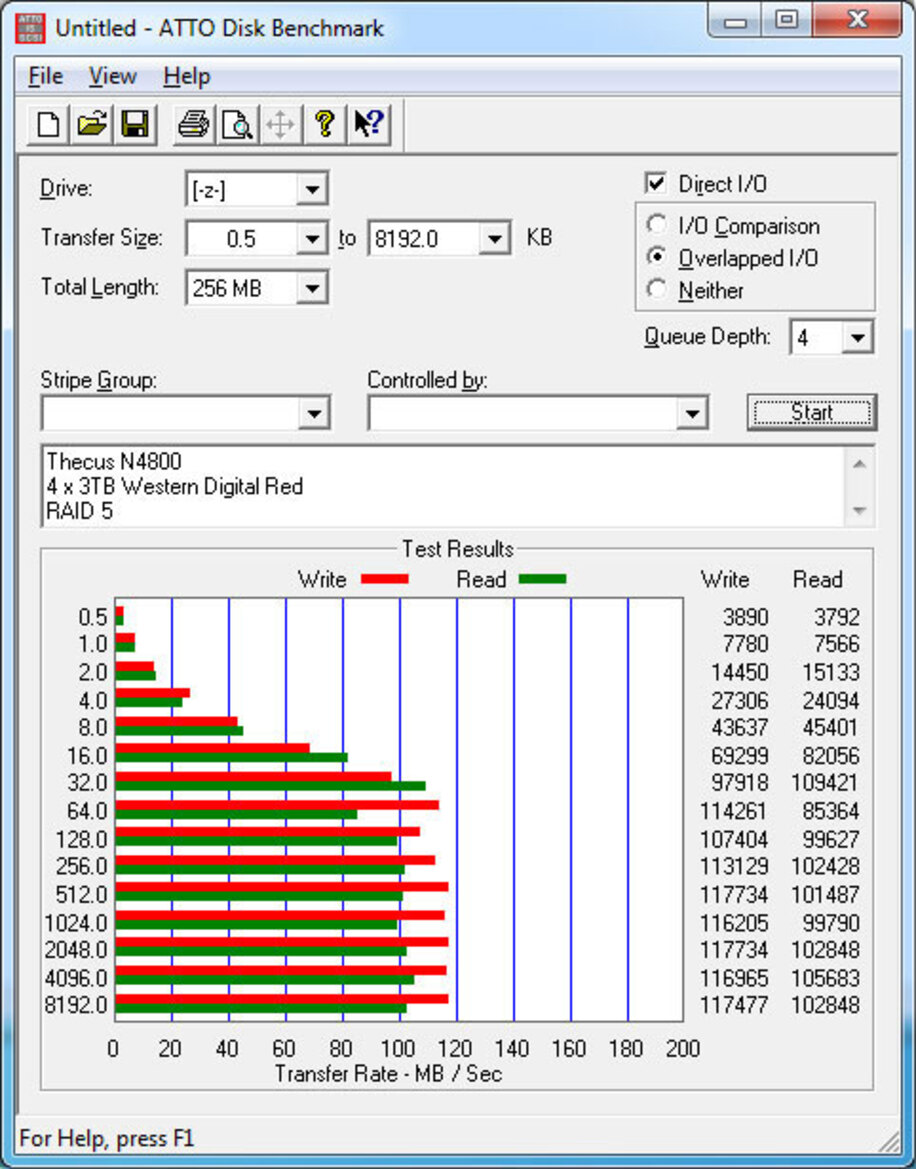Viewport: 916px width, 1169px height.
Task: Click the read value 109421
Action: coord(824,783)
